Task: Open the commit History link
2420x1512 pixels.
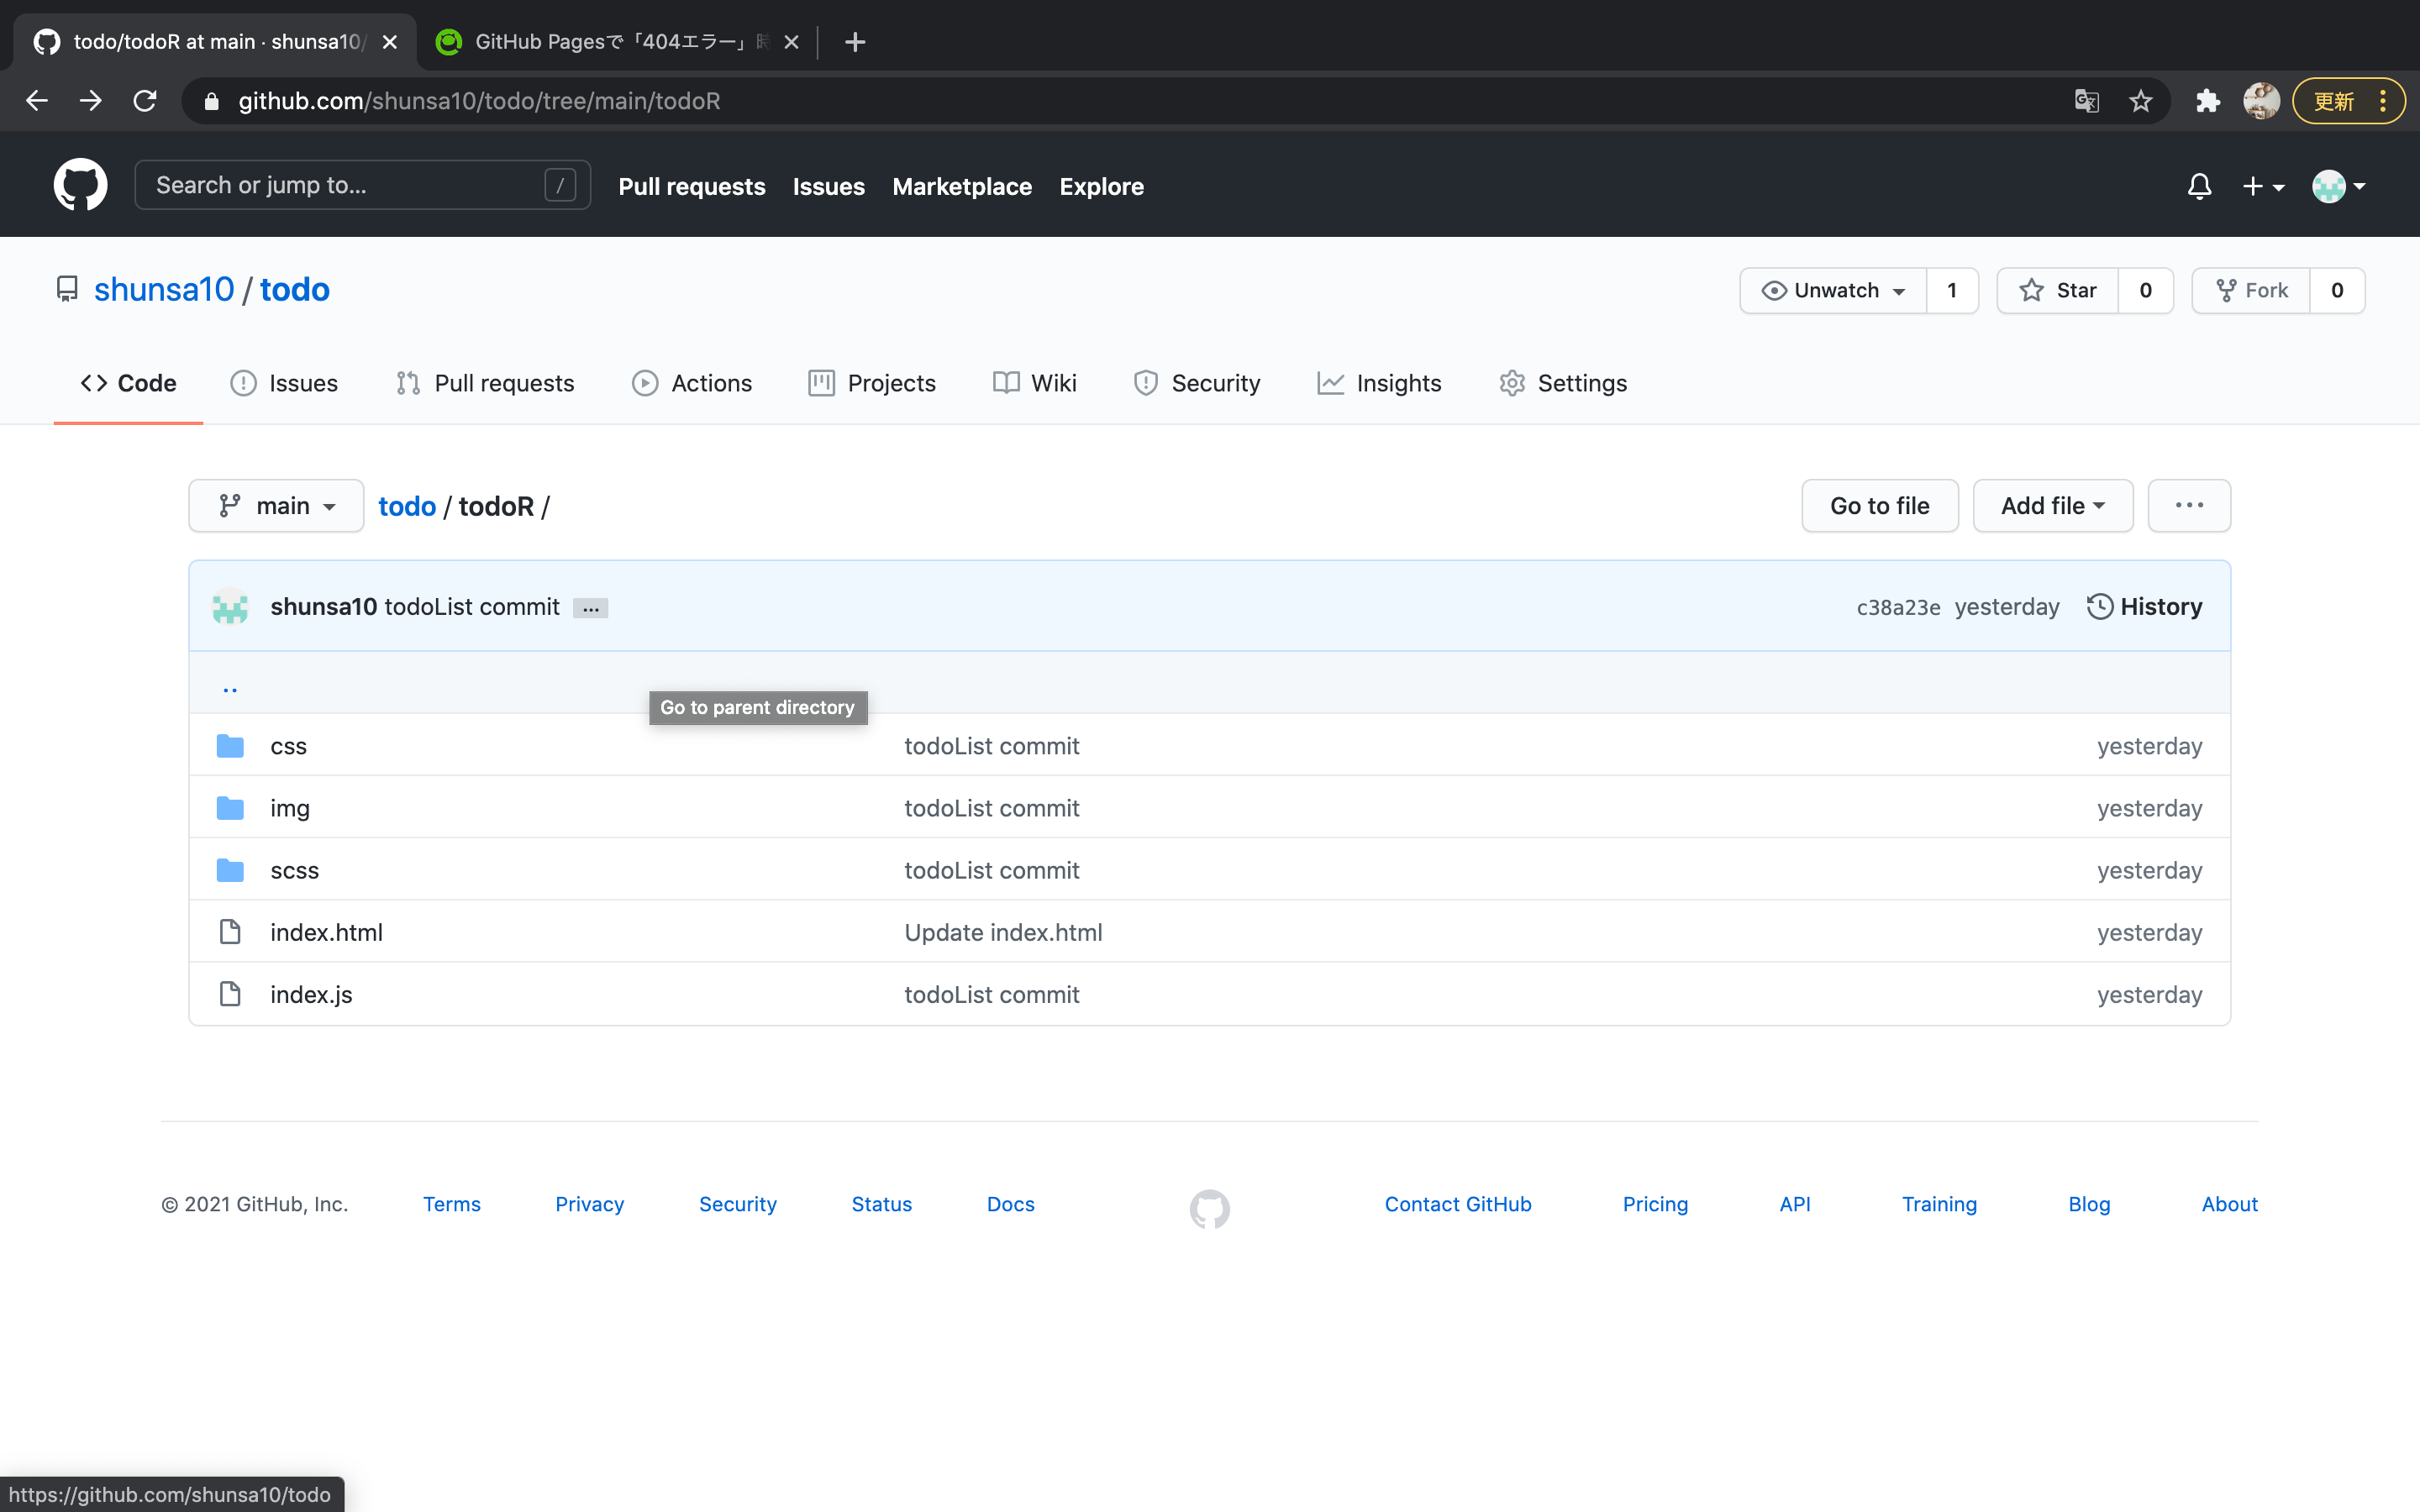Action: click(x=2144, y=607)
